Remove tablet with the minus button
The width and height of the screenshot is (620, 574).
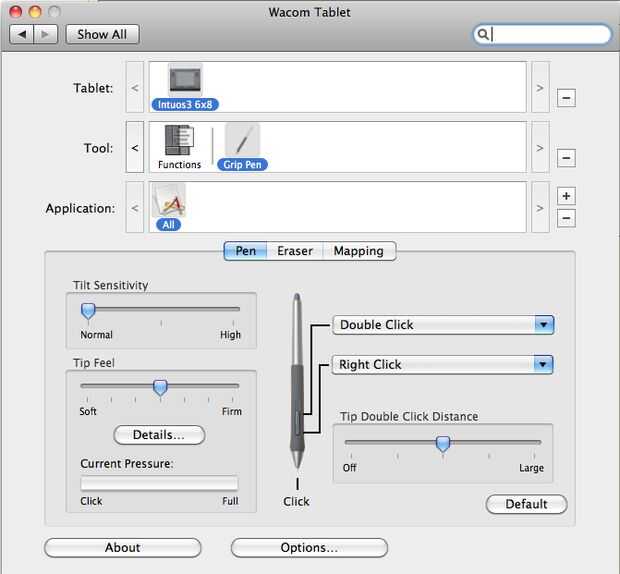pyautogui.click(x=566, y=98)
